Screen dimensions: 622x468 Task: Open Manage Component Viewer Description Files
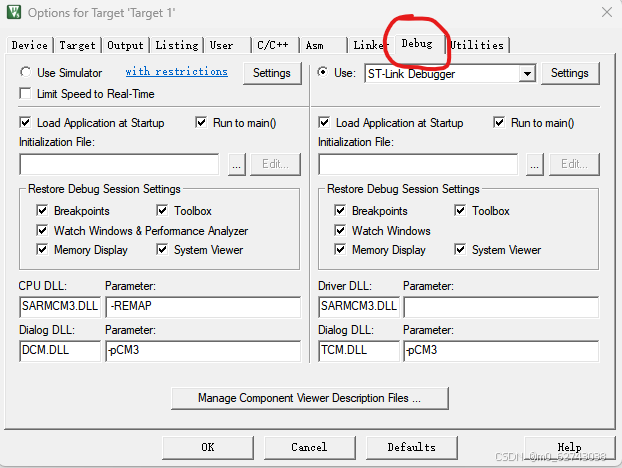(x=310, y=398)
